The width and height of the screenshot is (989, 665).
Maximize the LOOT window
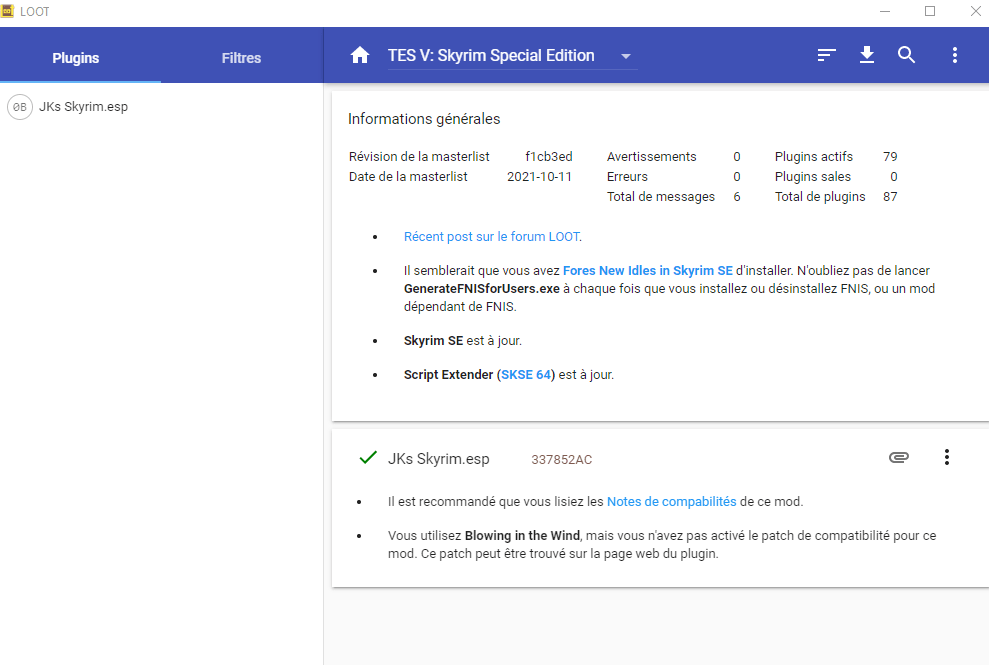pyautogui.click(x=930, y=12)
